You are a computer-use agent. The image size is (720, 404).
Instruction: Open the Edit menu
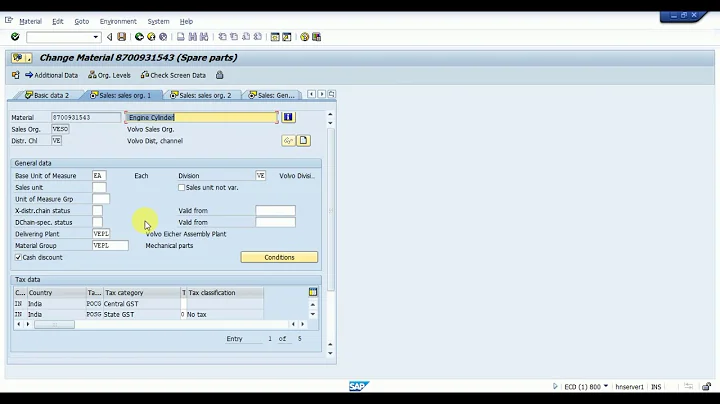coord(57,21)
